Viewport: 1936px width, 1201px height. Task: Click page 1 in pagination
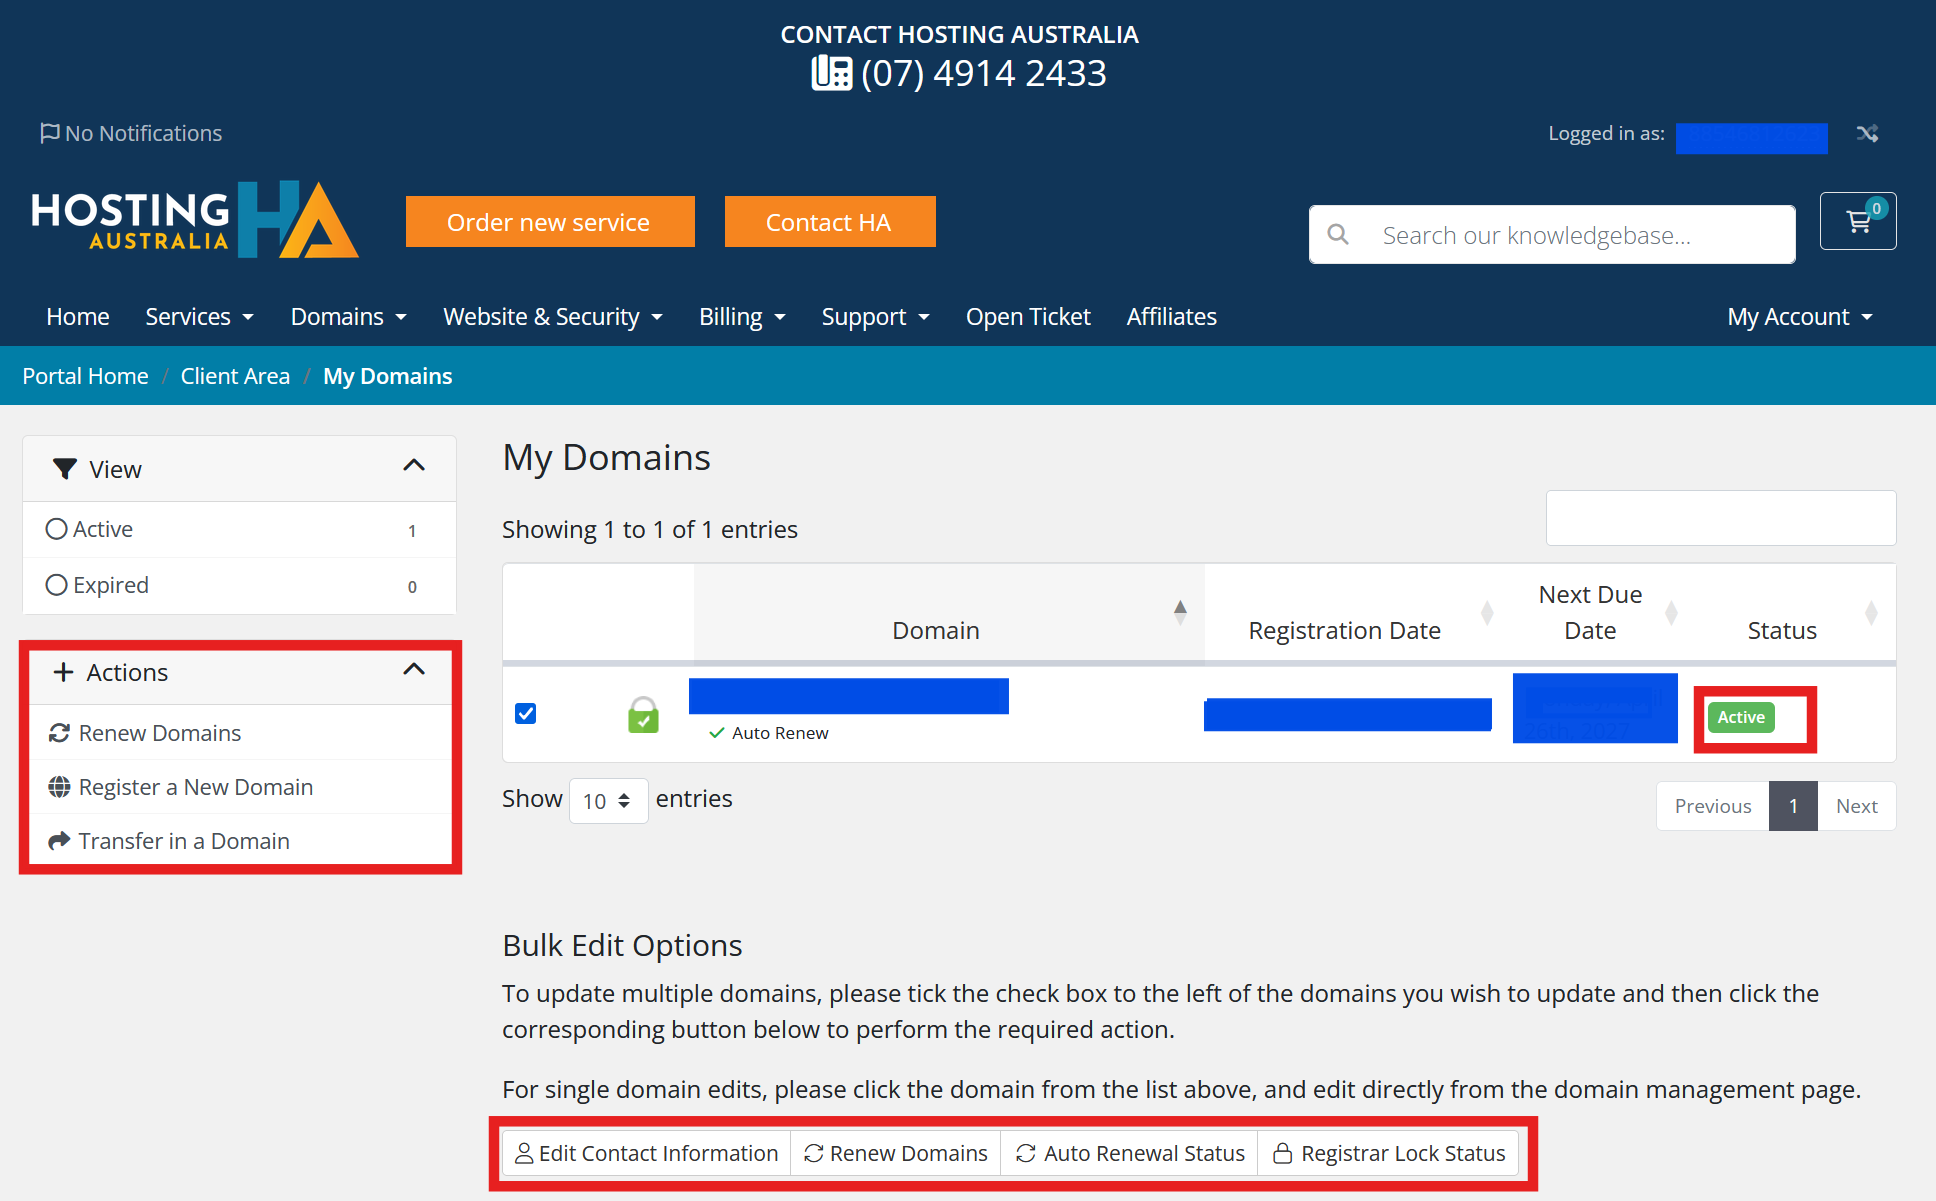pyautogui.click(x=1794, y=806)
